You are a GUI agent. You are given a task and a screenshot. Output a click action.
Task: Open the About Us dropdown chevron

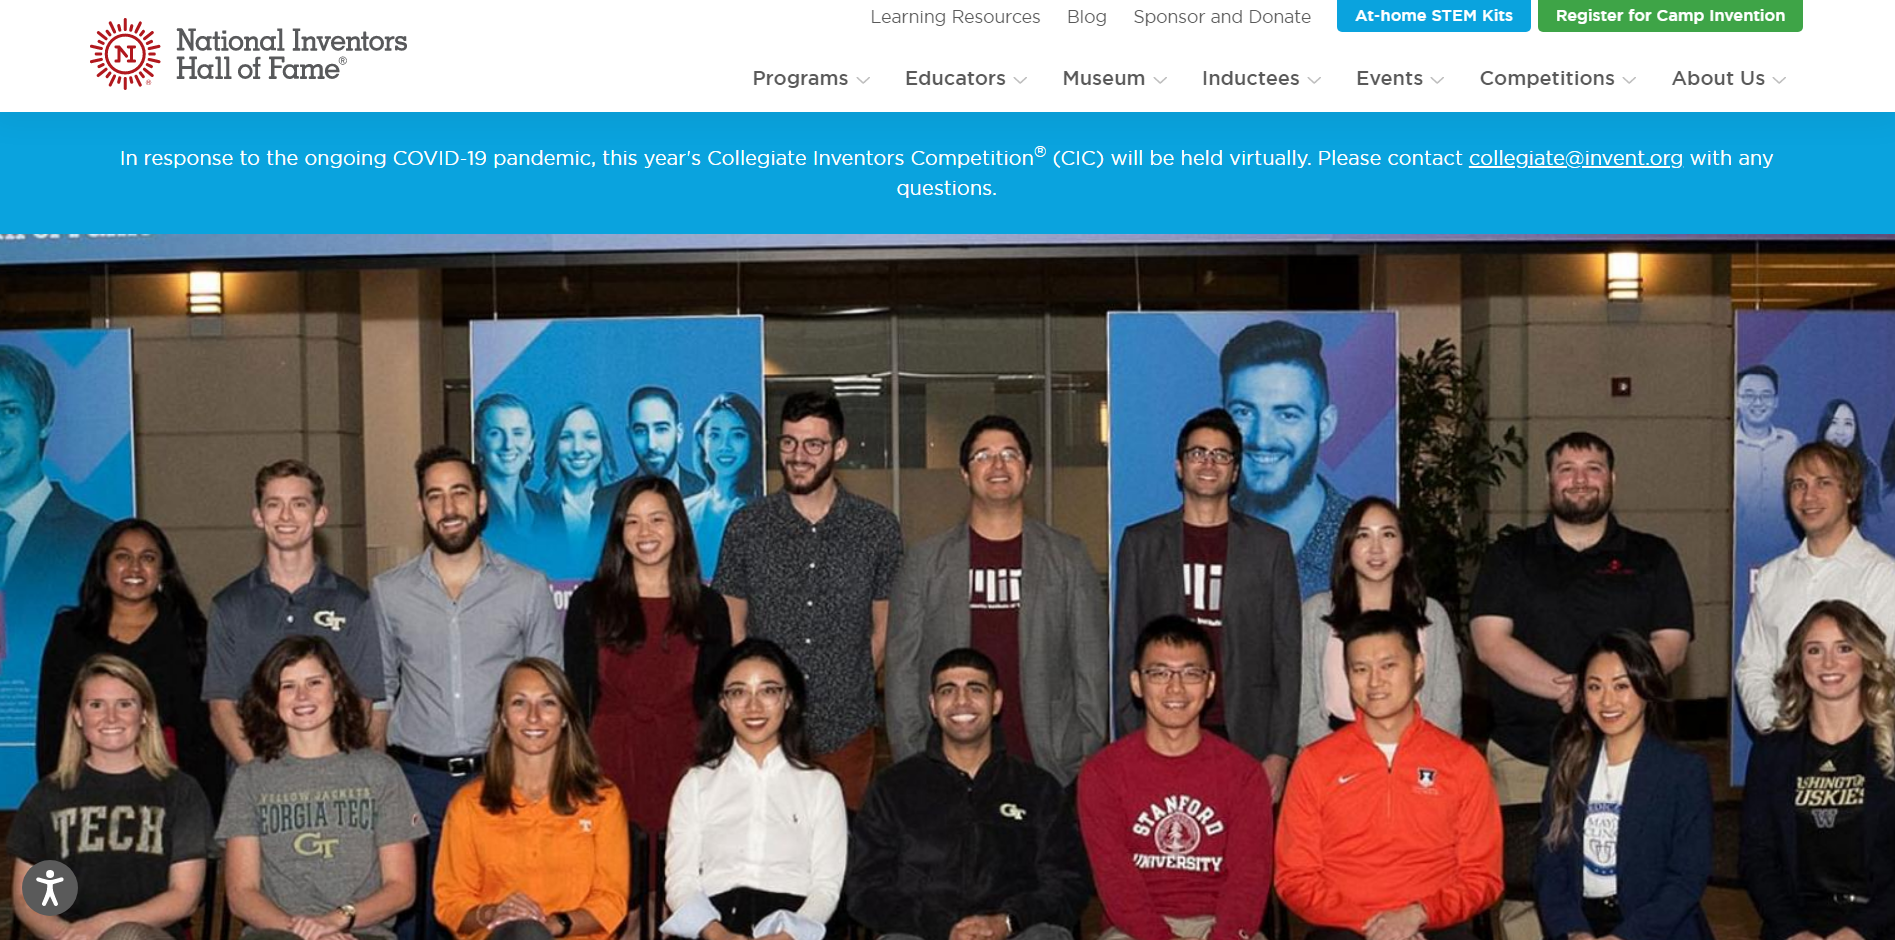click(1779, 80)
